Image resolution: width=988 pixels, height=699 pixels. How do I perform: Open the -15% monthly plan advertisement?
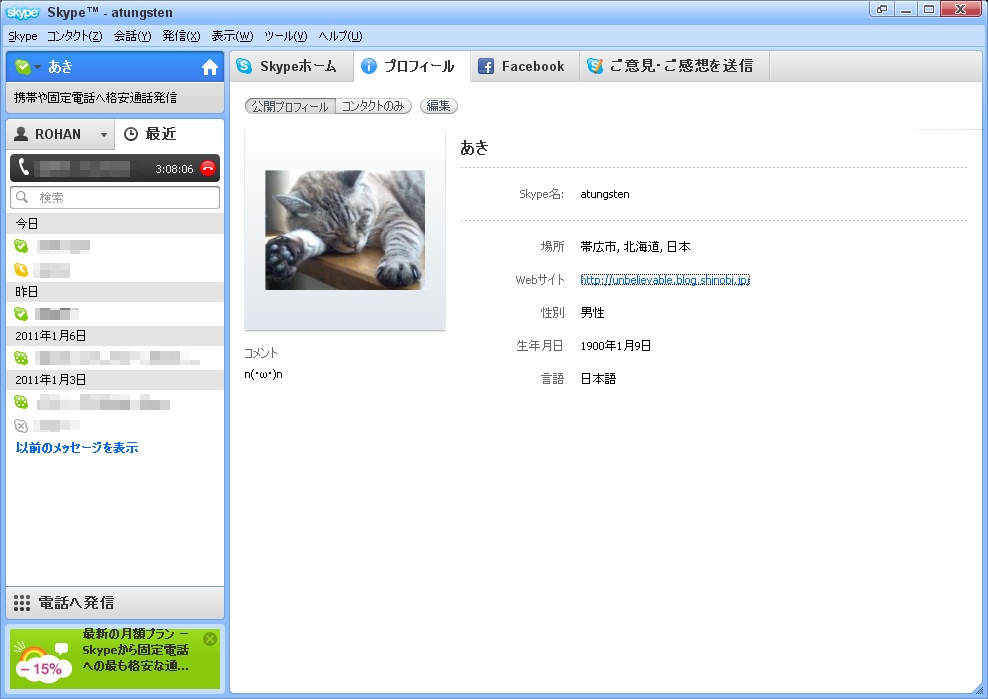point(115,659)
